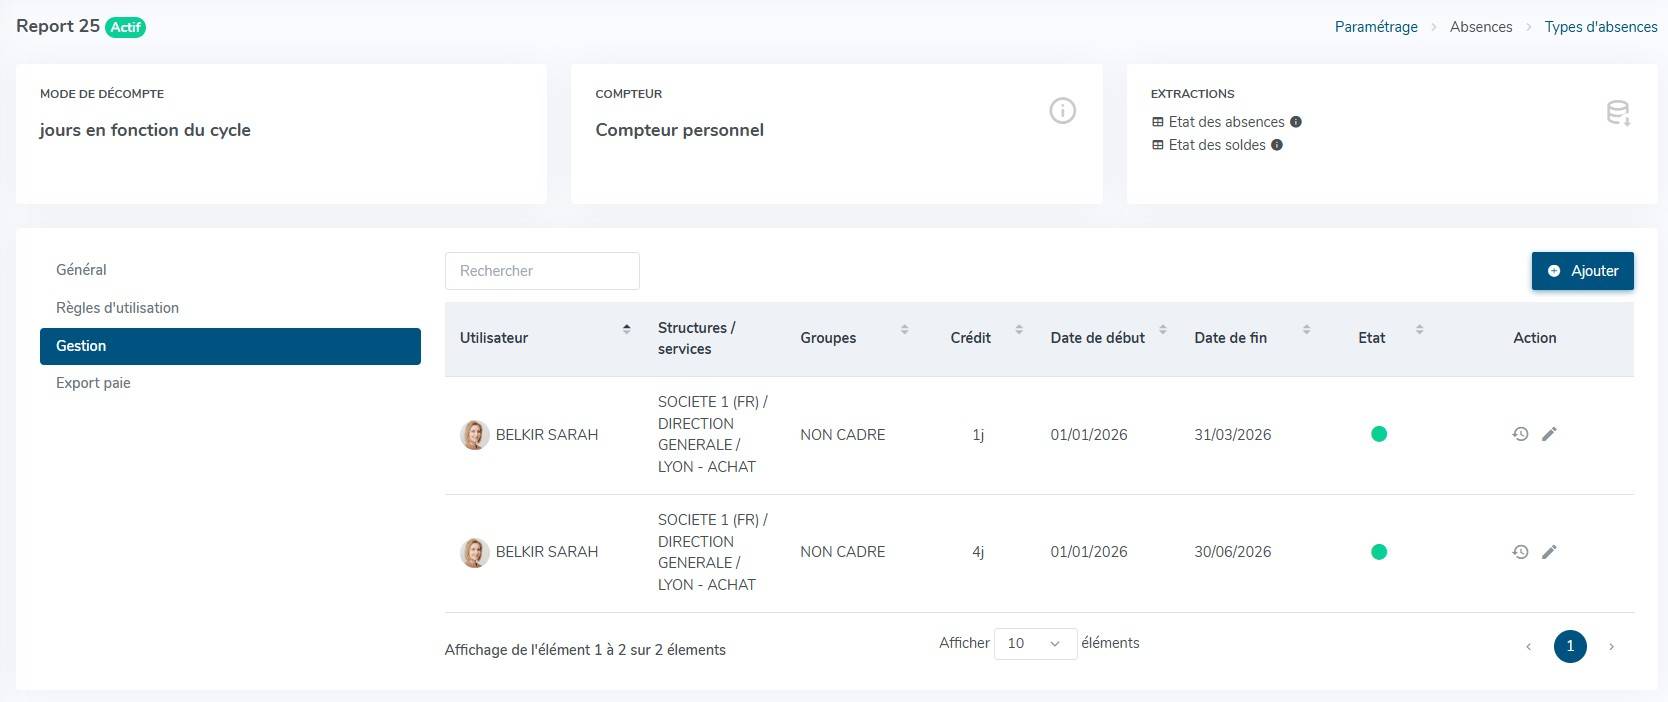
Task: Edit the 1j credit row with pencil
Action: tap(1549, 434)
